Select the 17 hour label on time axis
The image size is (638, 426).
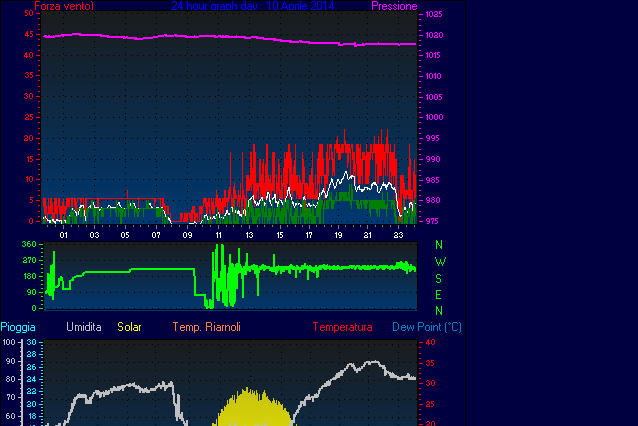(309, 235)
